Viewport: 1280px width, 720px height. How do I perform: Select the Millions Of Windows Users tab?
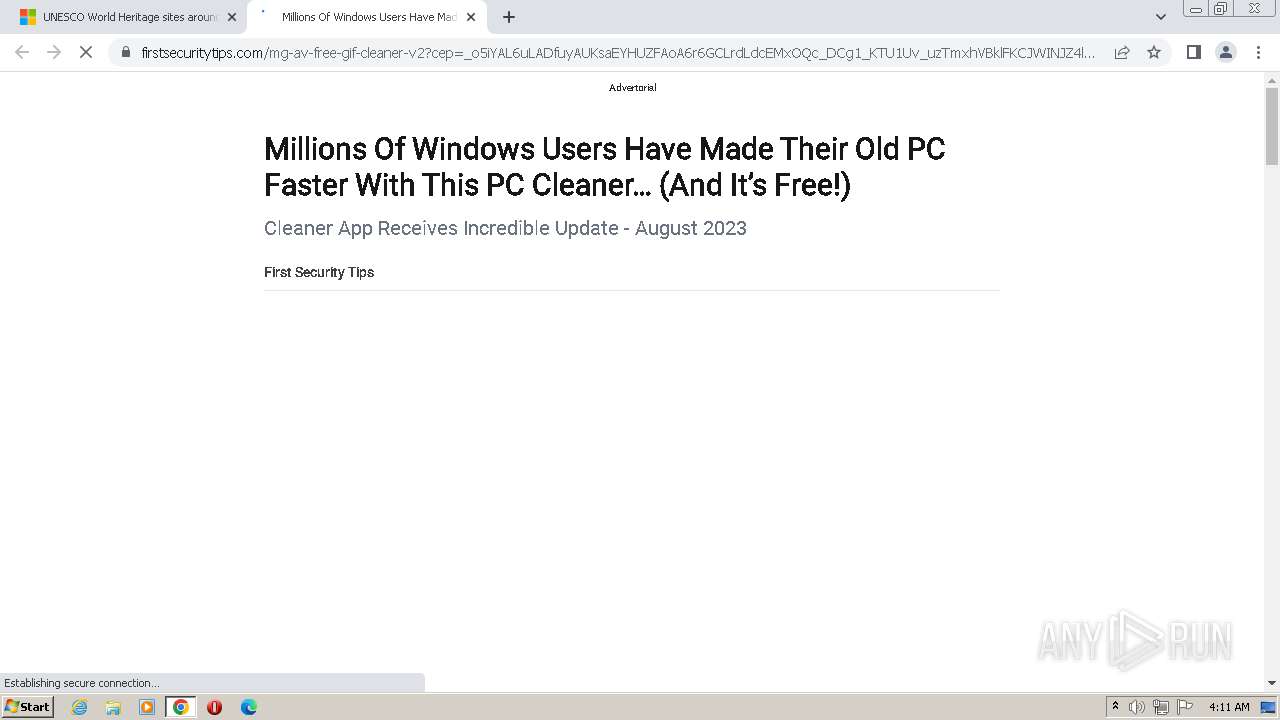(x=368, y=17)
